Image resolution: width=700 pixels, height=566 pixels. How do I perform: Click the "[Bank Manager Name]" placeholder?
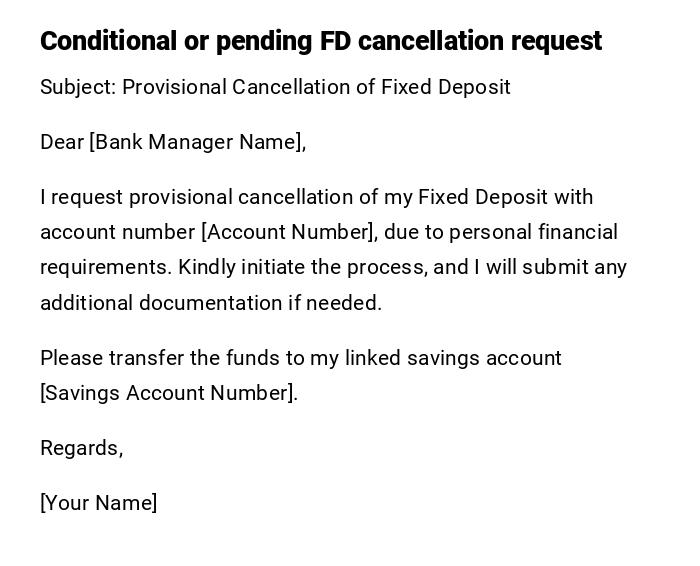pyautogui.click(x=197, y=142)
